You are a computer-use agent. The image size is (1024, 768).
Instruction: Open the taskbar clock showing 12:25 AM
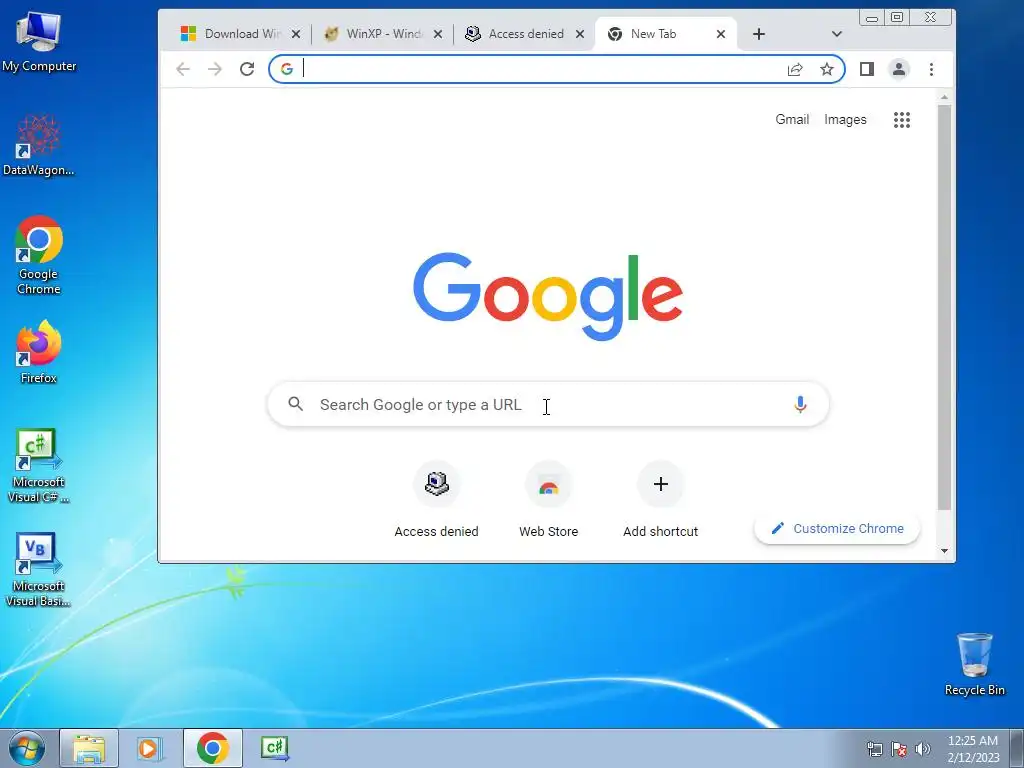(x=973, y=748)
